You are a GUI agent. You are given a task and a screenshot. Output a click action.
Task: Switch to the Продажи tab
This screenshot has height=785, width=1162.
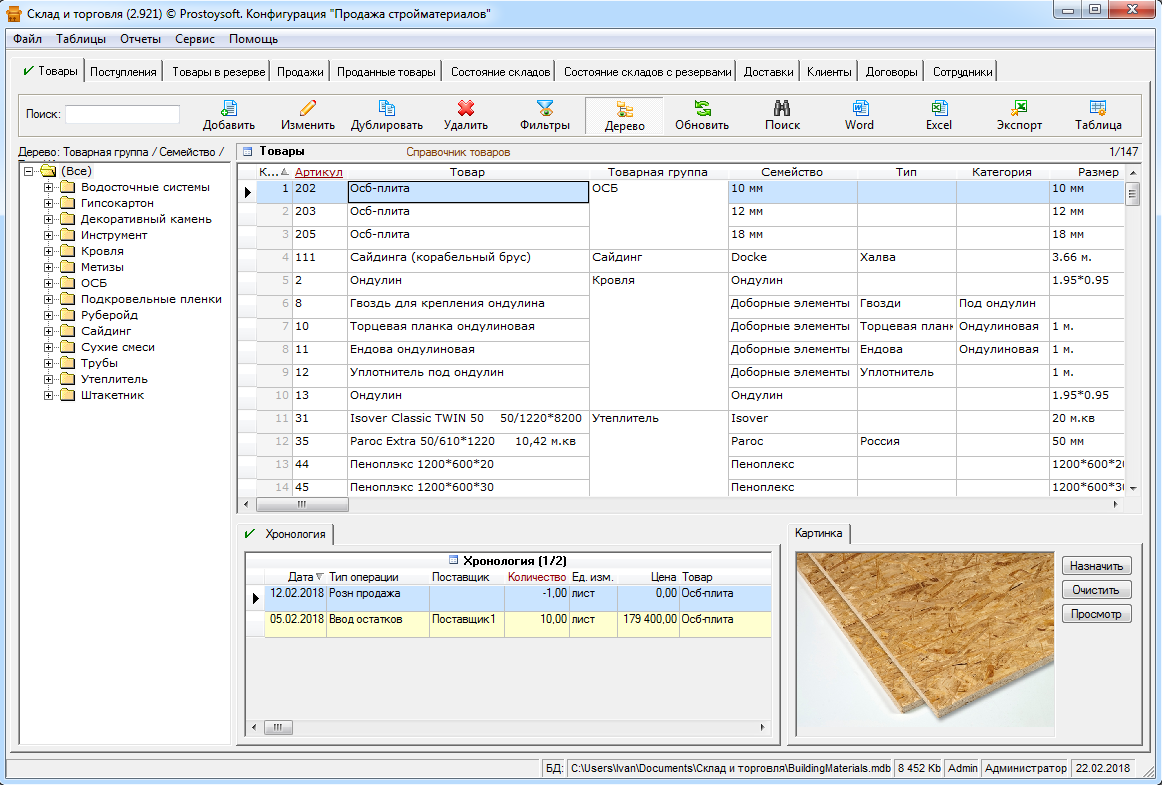[x=300, y=72]
